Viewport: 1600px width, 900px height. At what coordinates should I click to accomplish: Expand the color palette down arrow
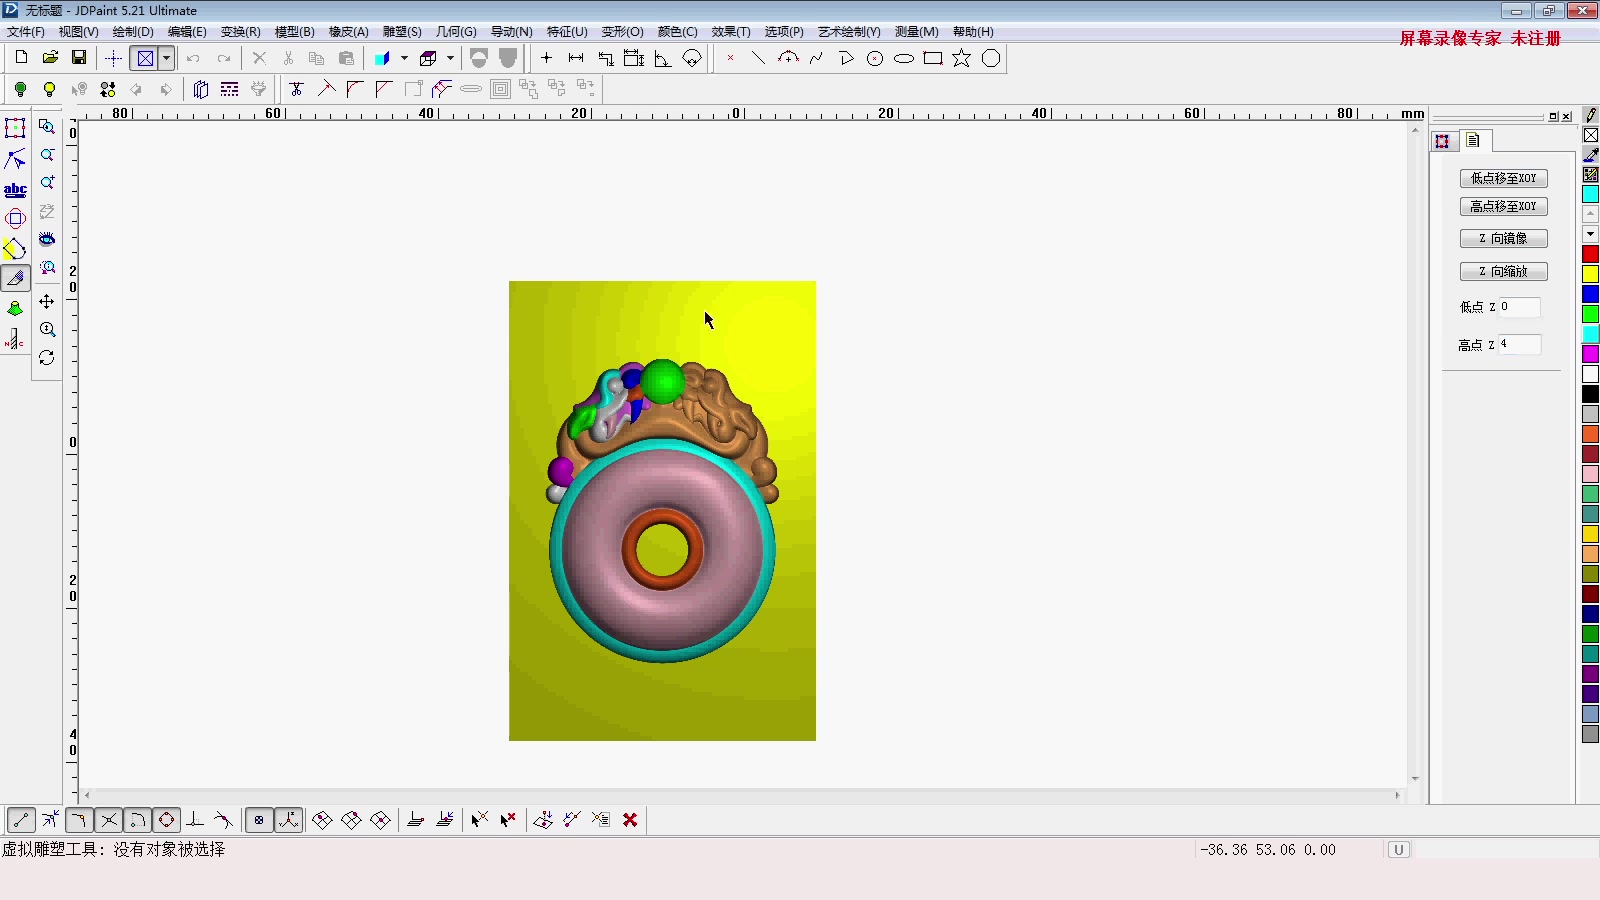[1590, 234]
